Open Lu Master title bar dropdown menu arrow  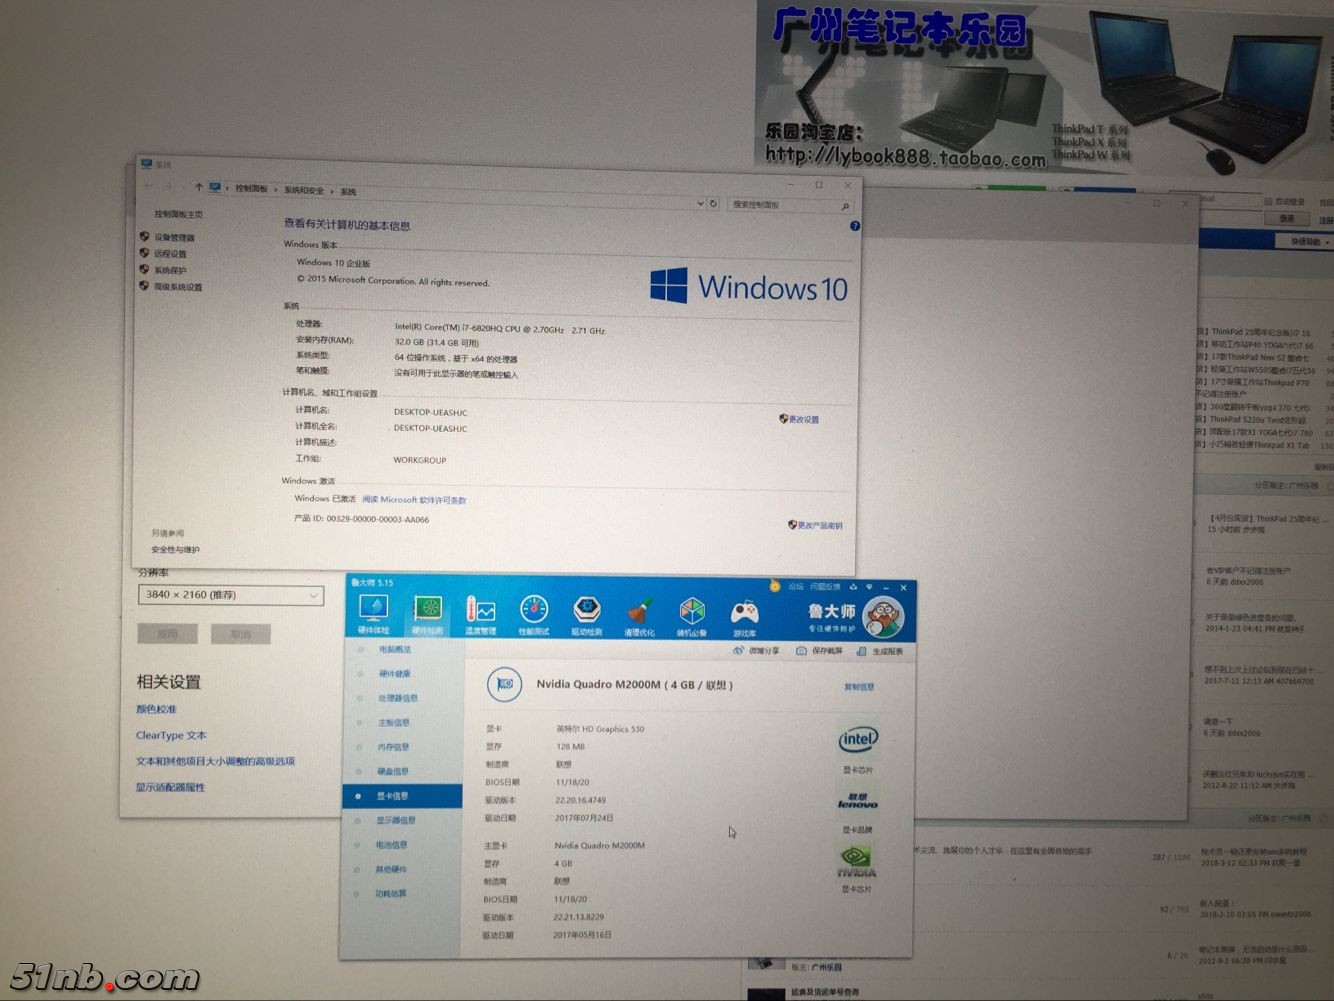(869, 587)
